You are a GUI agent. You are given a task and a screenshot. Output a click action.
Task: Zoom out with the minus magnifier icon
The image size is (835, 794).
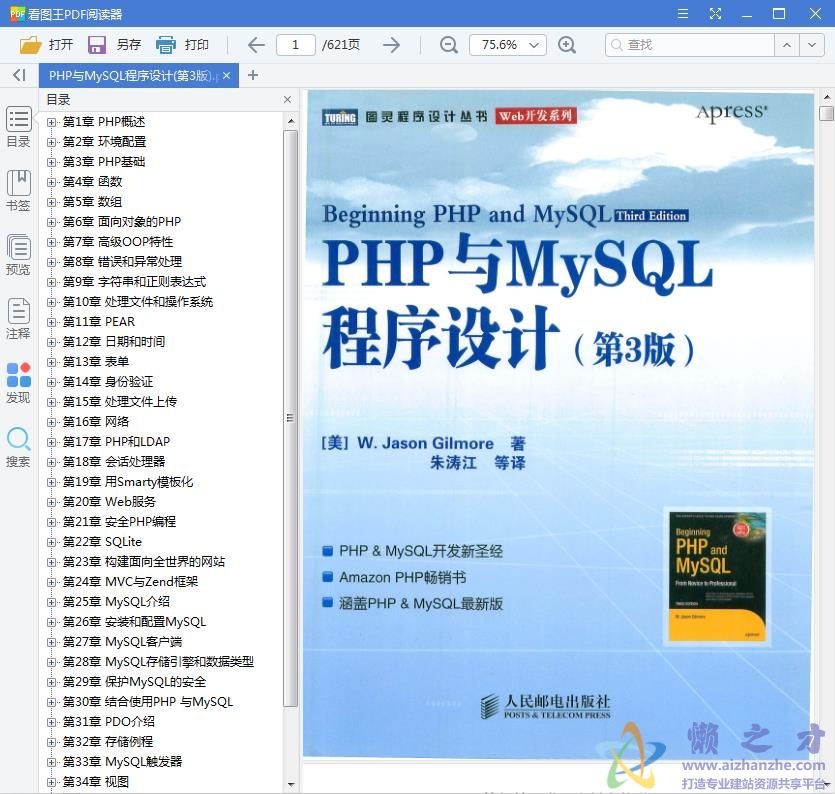point(448,45)
